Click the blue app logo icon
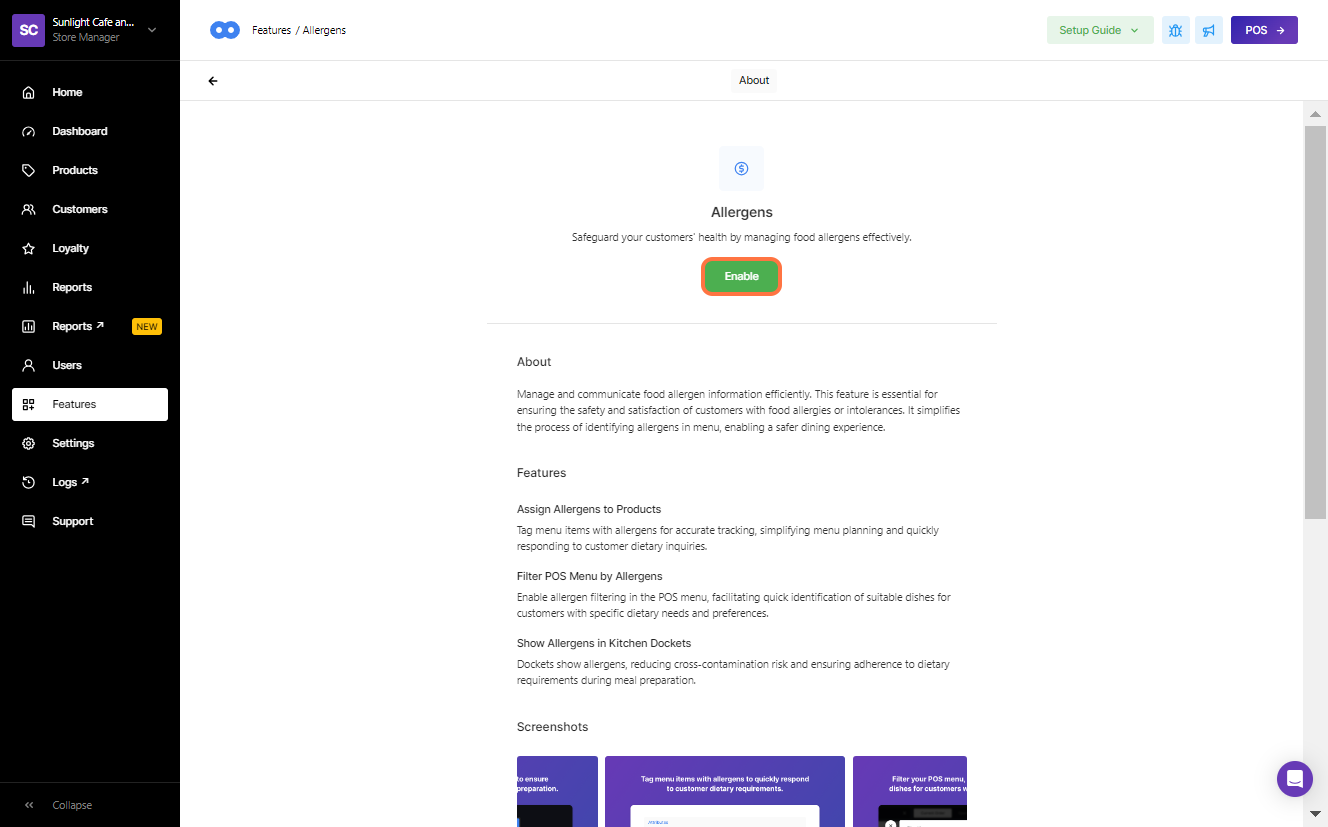 pyautogui.click(x=225, y=30)
